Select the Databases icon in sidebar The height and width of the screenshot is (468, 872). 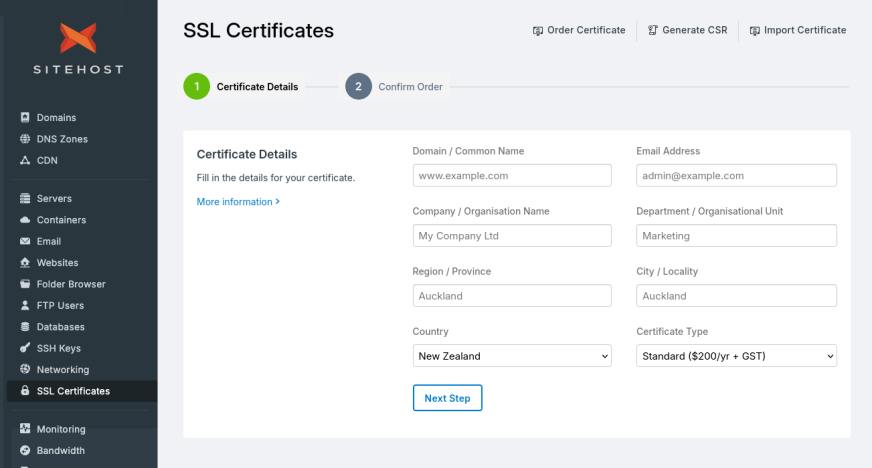coord(25,327)
